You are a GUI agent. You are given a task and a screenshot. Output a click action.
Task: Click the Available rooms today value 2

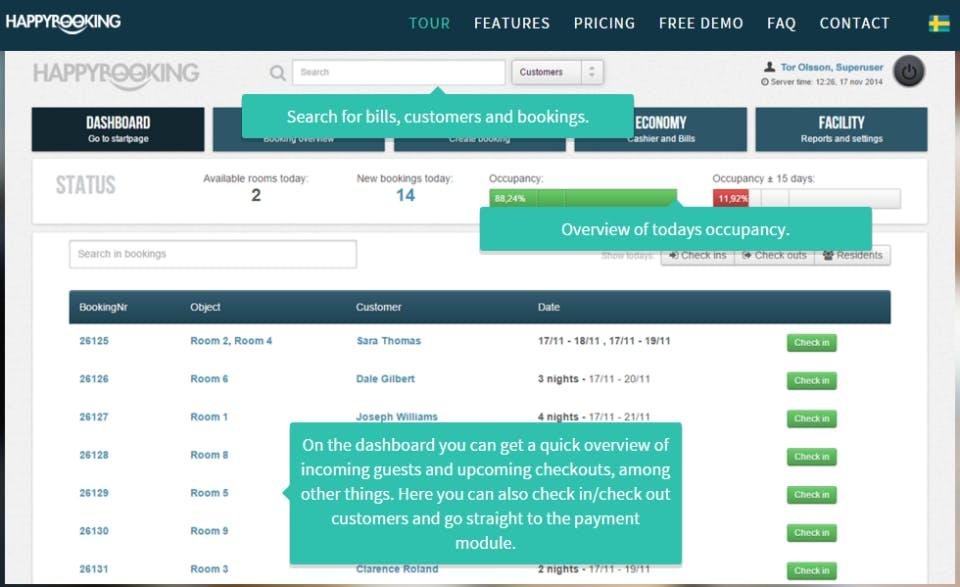pos(256,195)
